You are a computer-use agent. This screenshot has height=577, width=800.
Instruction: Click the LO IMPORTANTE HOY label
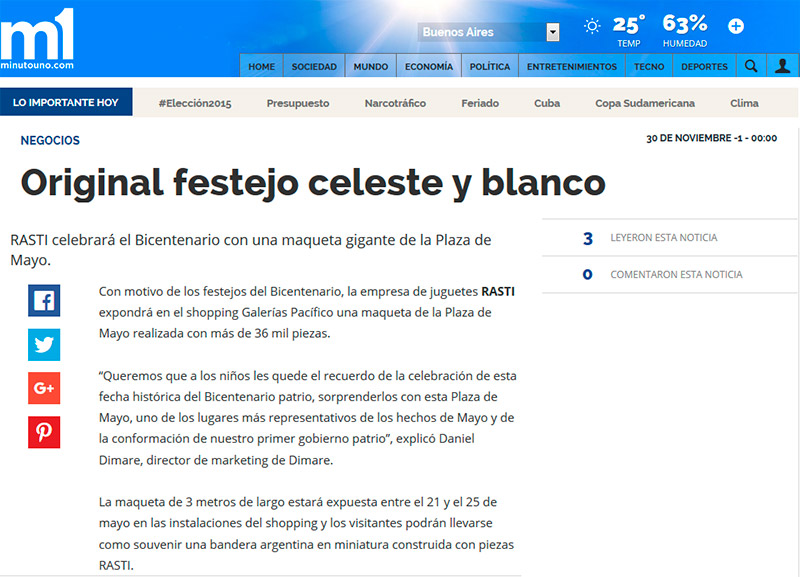(x=66, y=102)
